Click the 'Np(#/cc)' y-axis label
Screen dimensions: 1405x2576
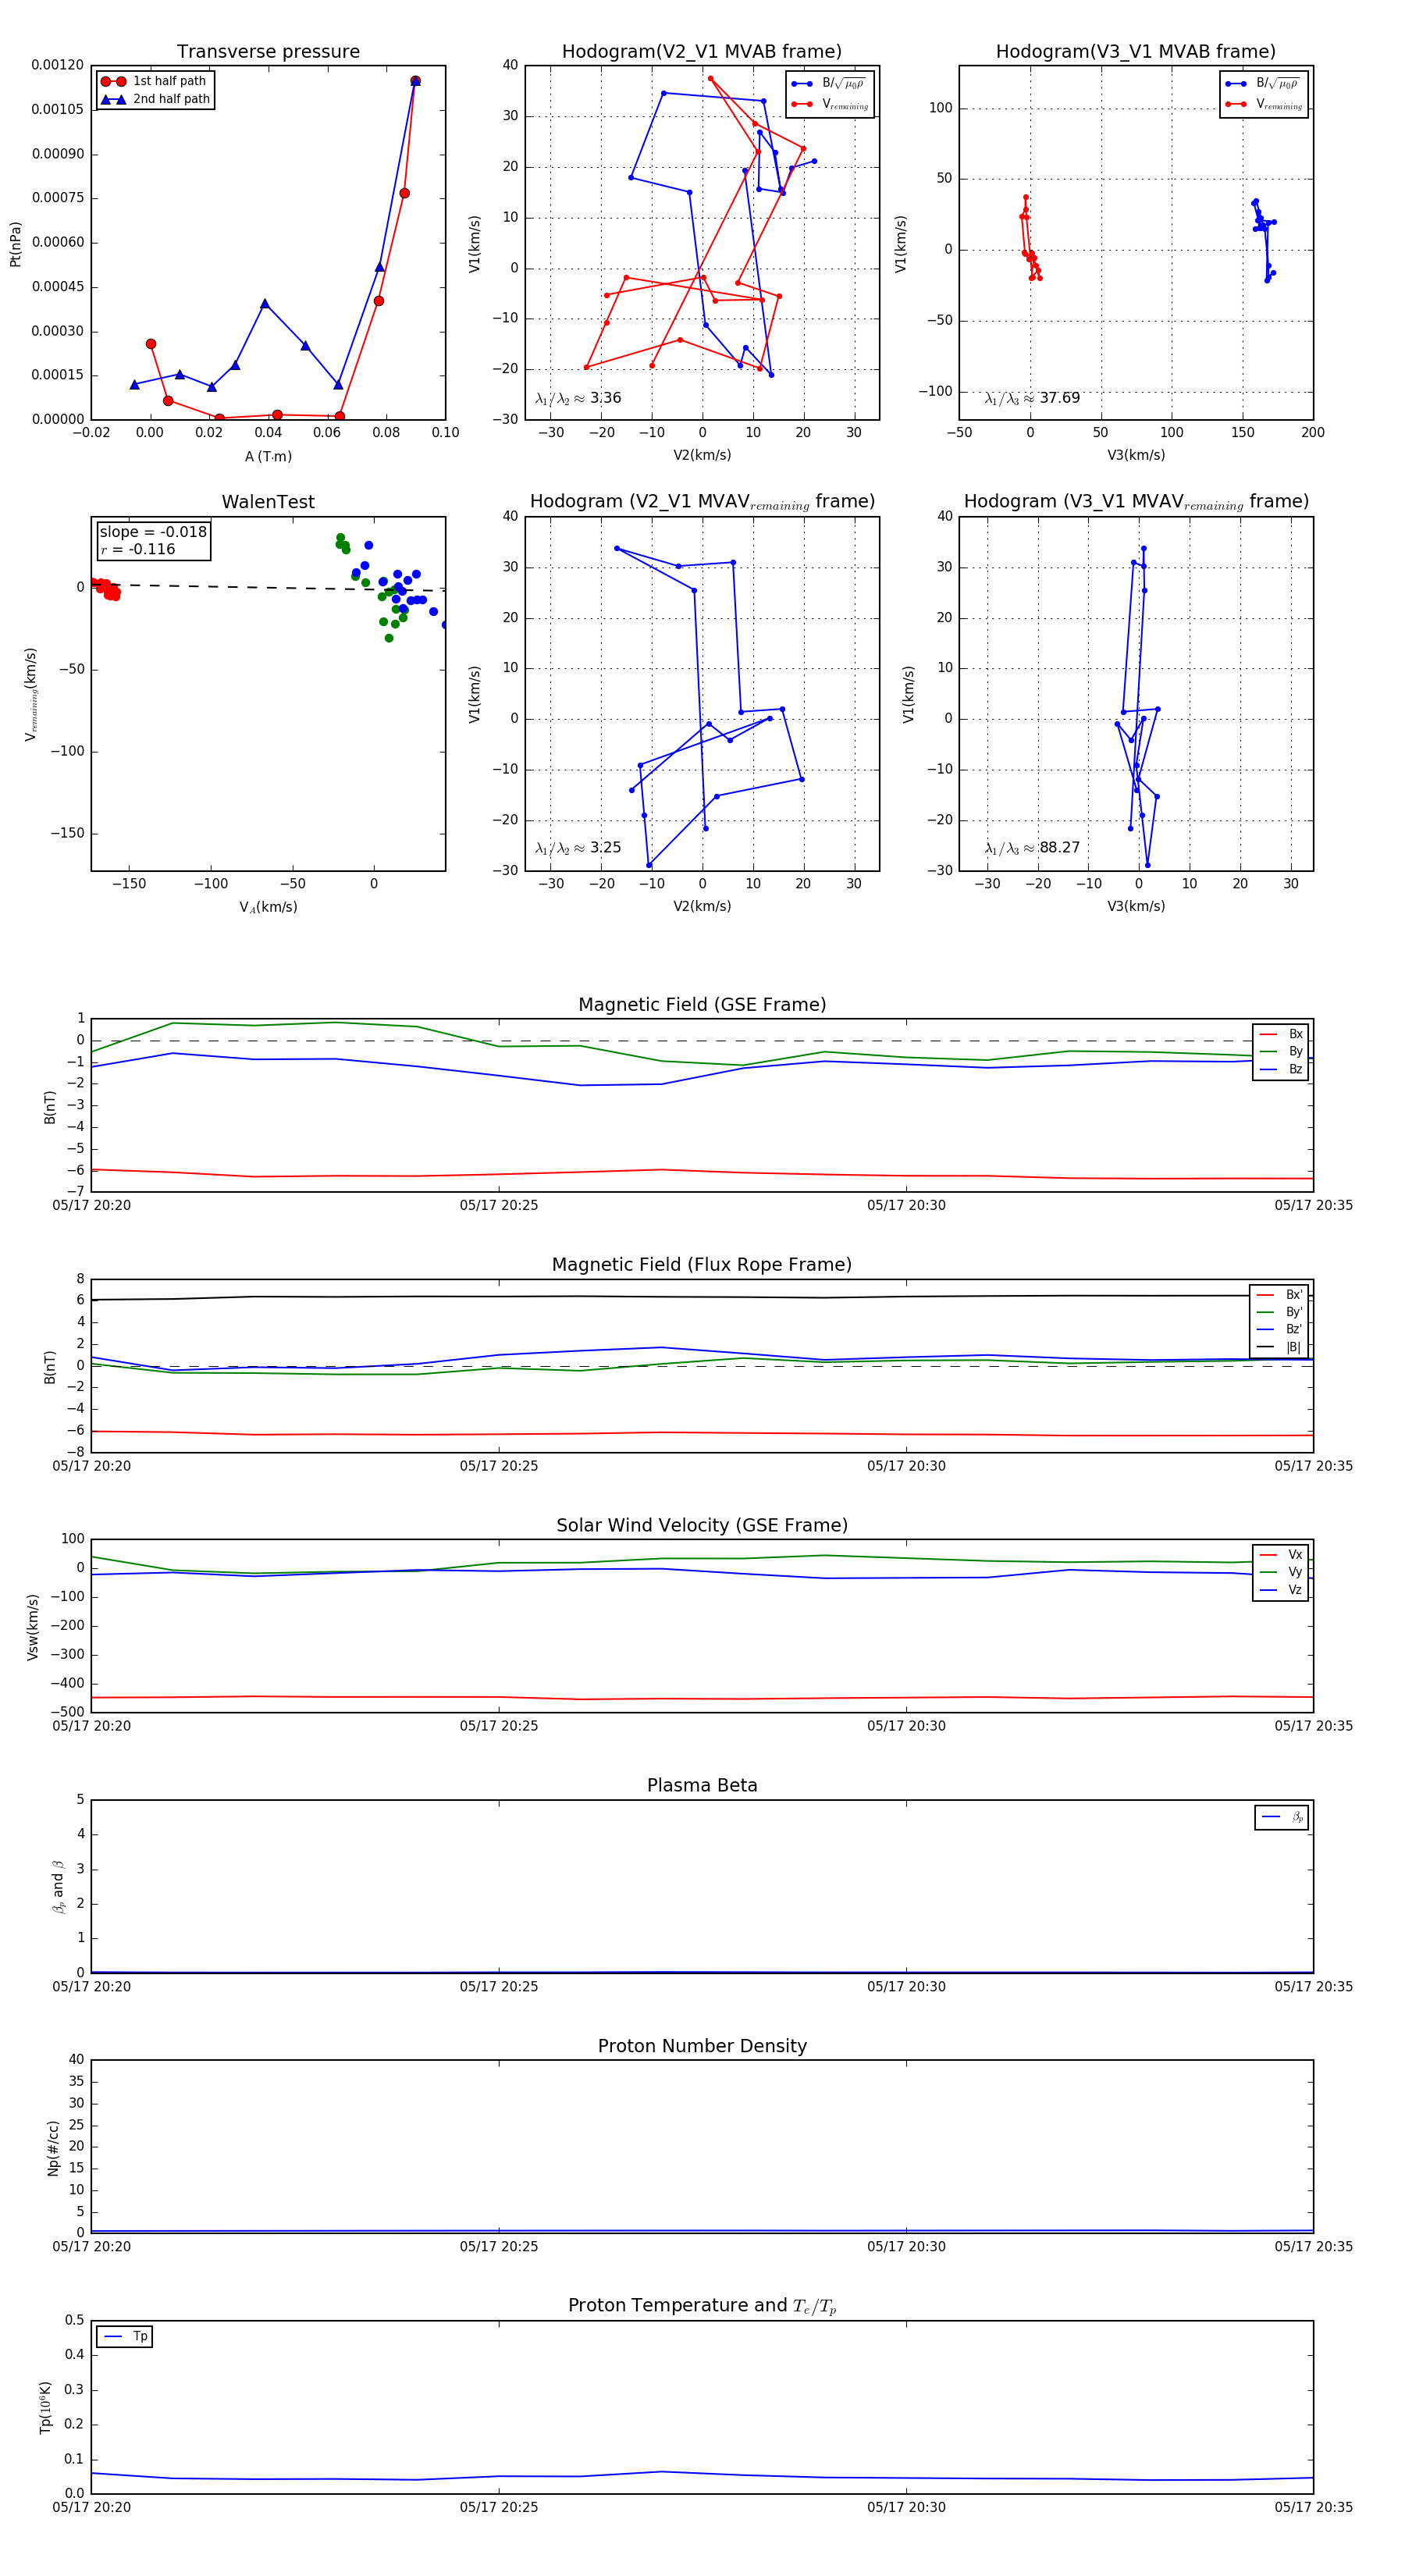(53, 2147)
